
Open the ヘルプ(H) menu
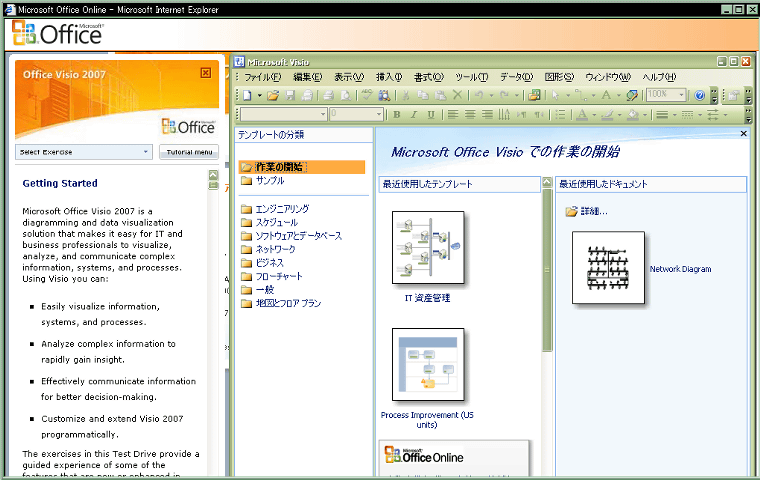click(659, 77)
